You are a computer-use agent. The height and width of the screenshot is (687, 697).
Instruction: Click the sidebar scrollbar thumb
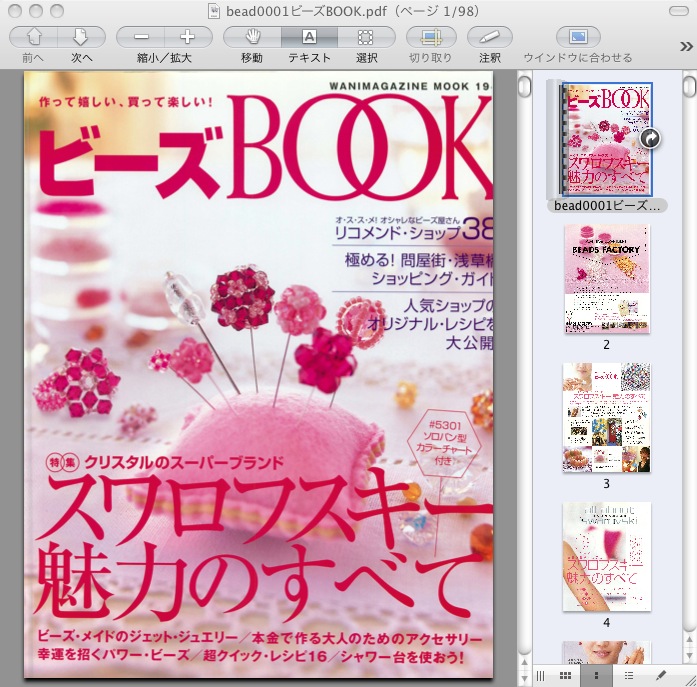(689, 87)
